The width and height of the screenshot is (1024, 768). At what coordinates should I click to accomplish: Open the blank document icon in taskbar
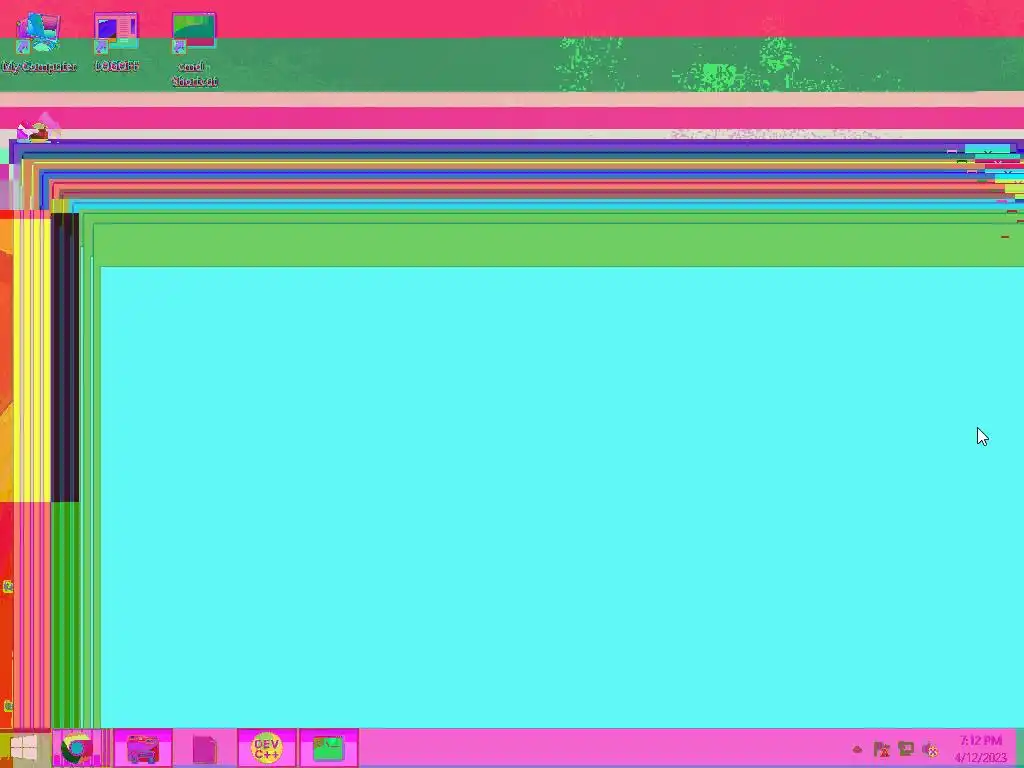(204, 748)
